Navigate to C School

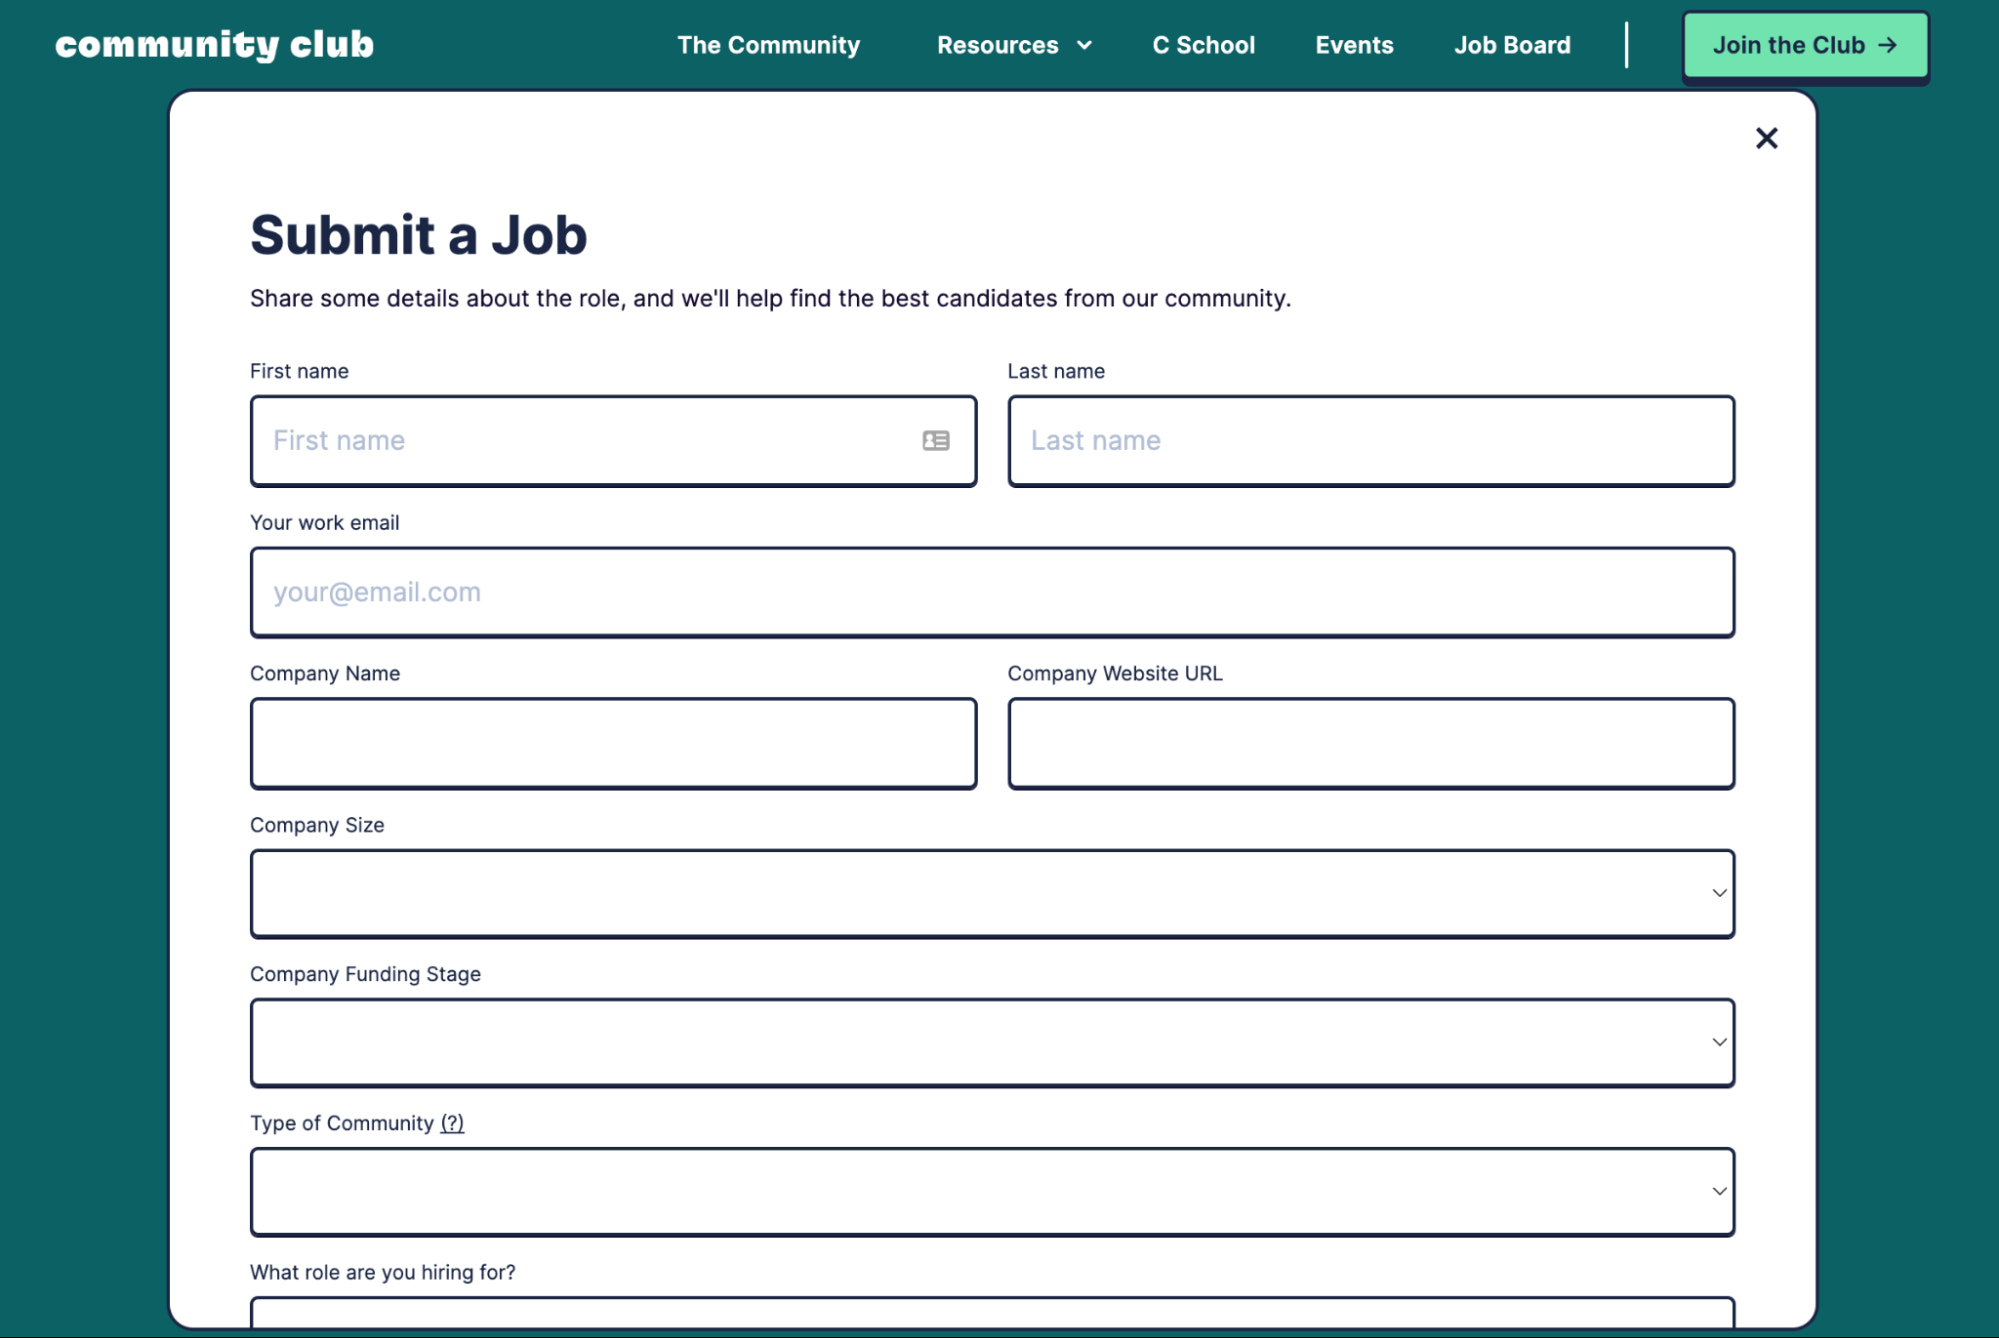pyautogui.click(x=1203, y=46)
